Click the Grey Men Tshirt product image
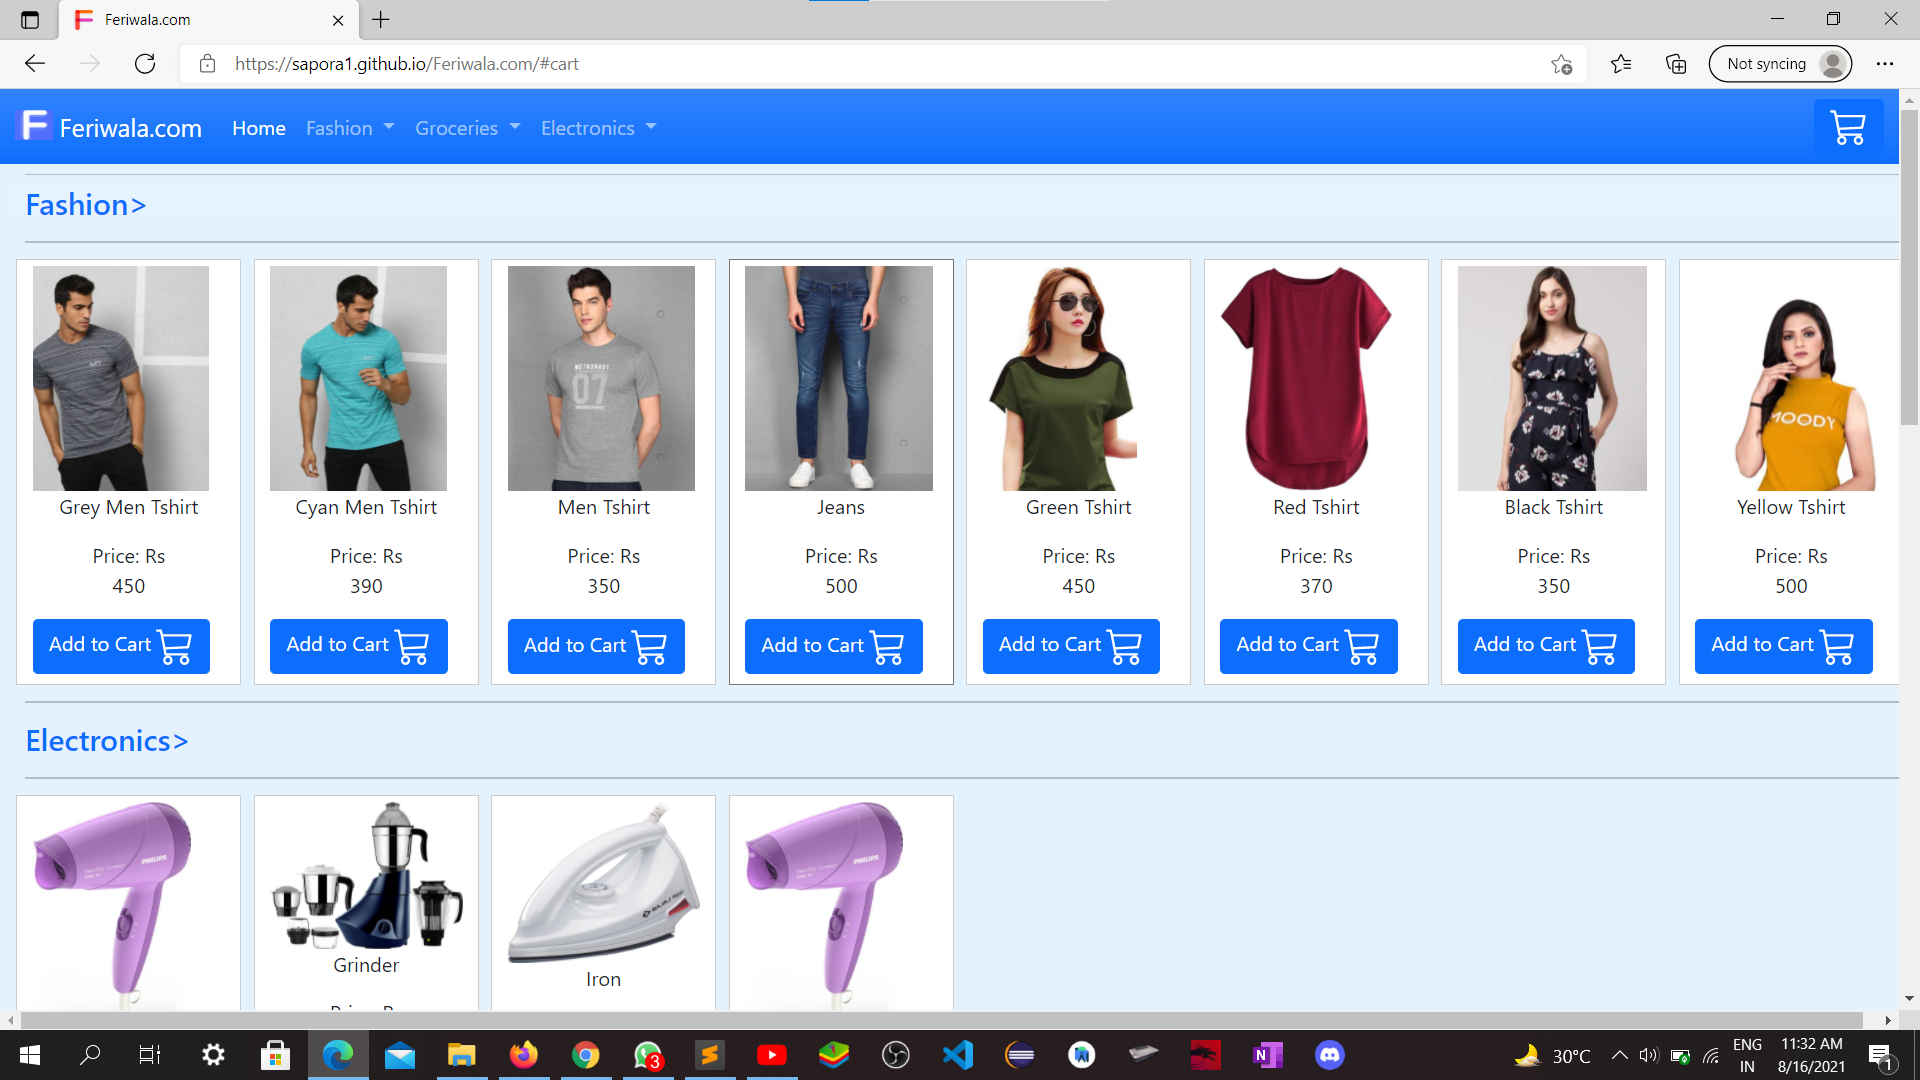The height and width of the screenshot is (1080, 1920). 121,378
